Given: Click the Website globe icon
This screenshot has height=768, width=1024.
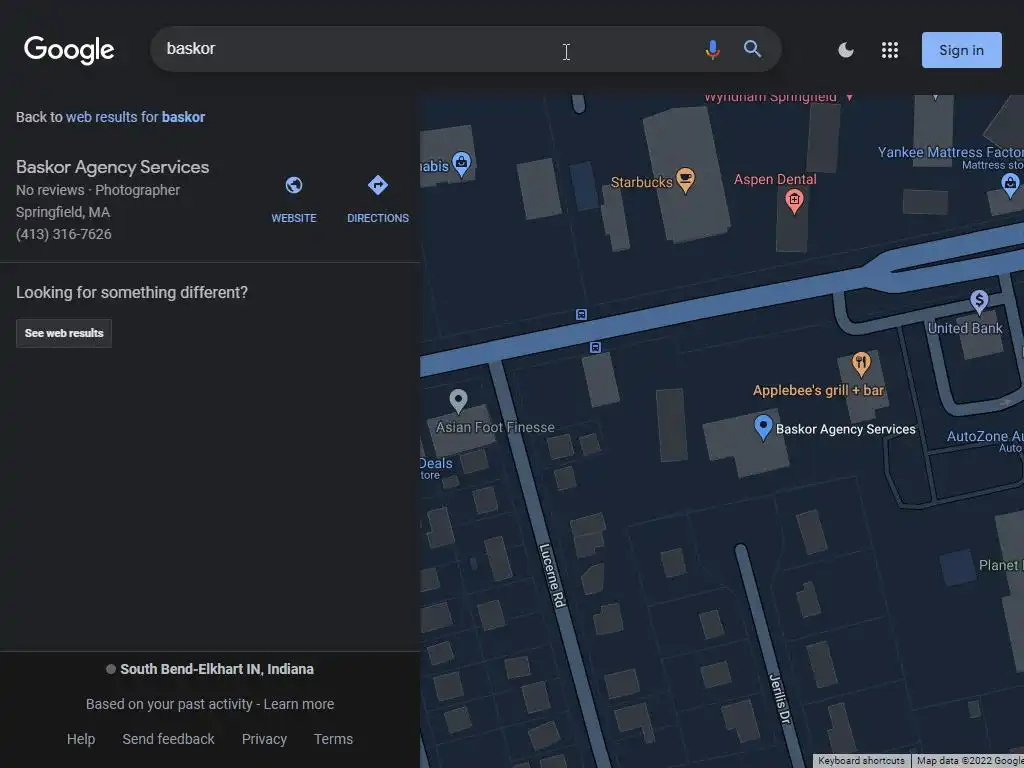Looking at the screenshot, I should tap(294, 185).
